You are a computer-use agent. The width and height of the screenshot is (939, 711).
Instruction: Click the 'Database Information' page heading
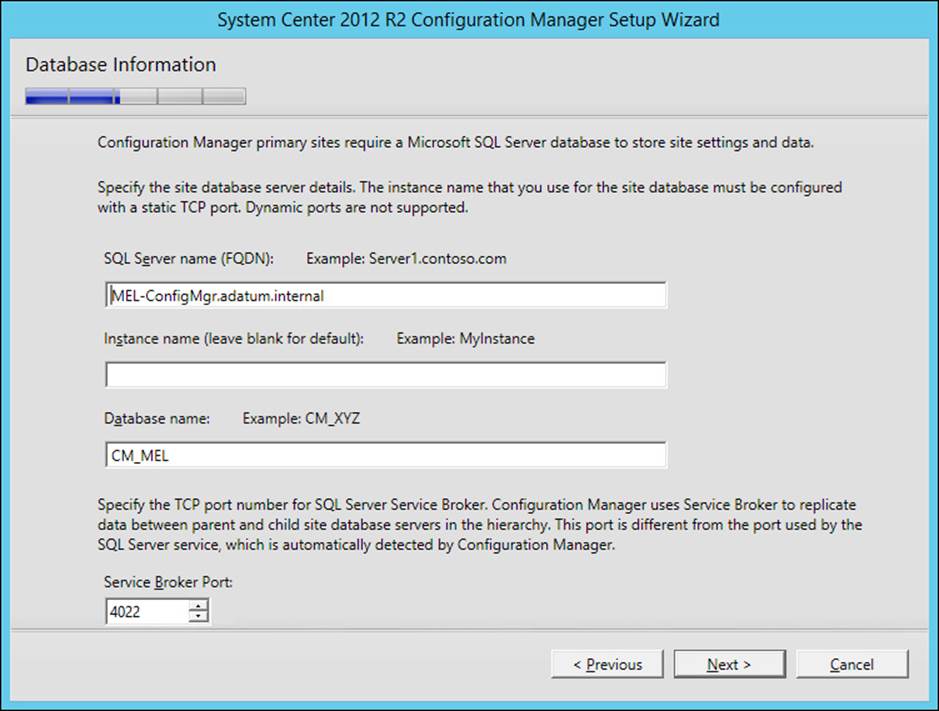click(x=121, y=64)
